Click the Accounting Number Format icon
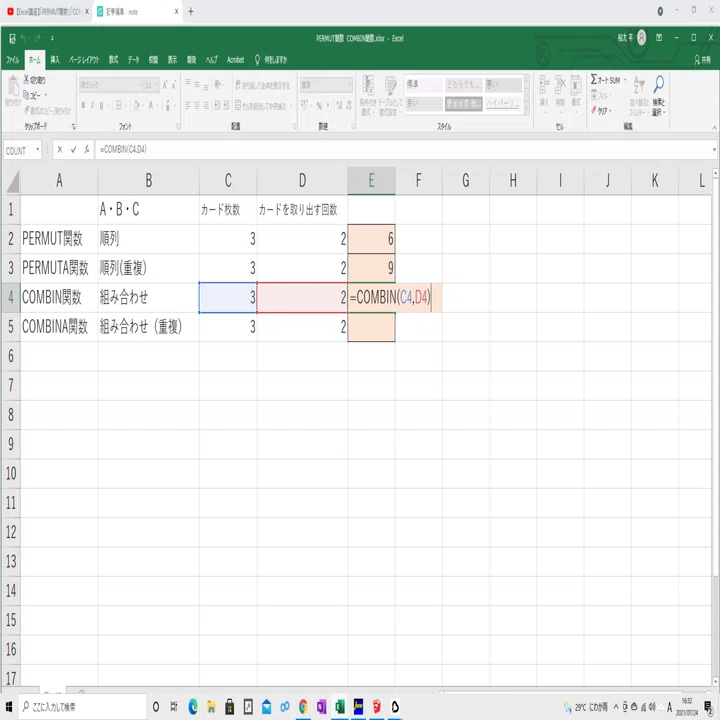 click(x=305, y=105)
